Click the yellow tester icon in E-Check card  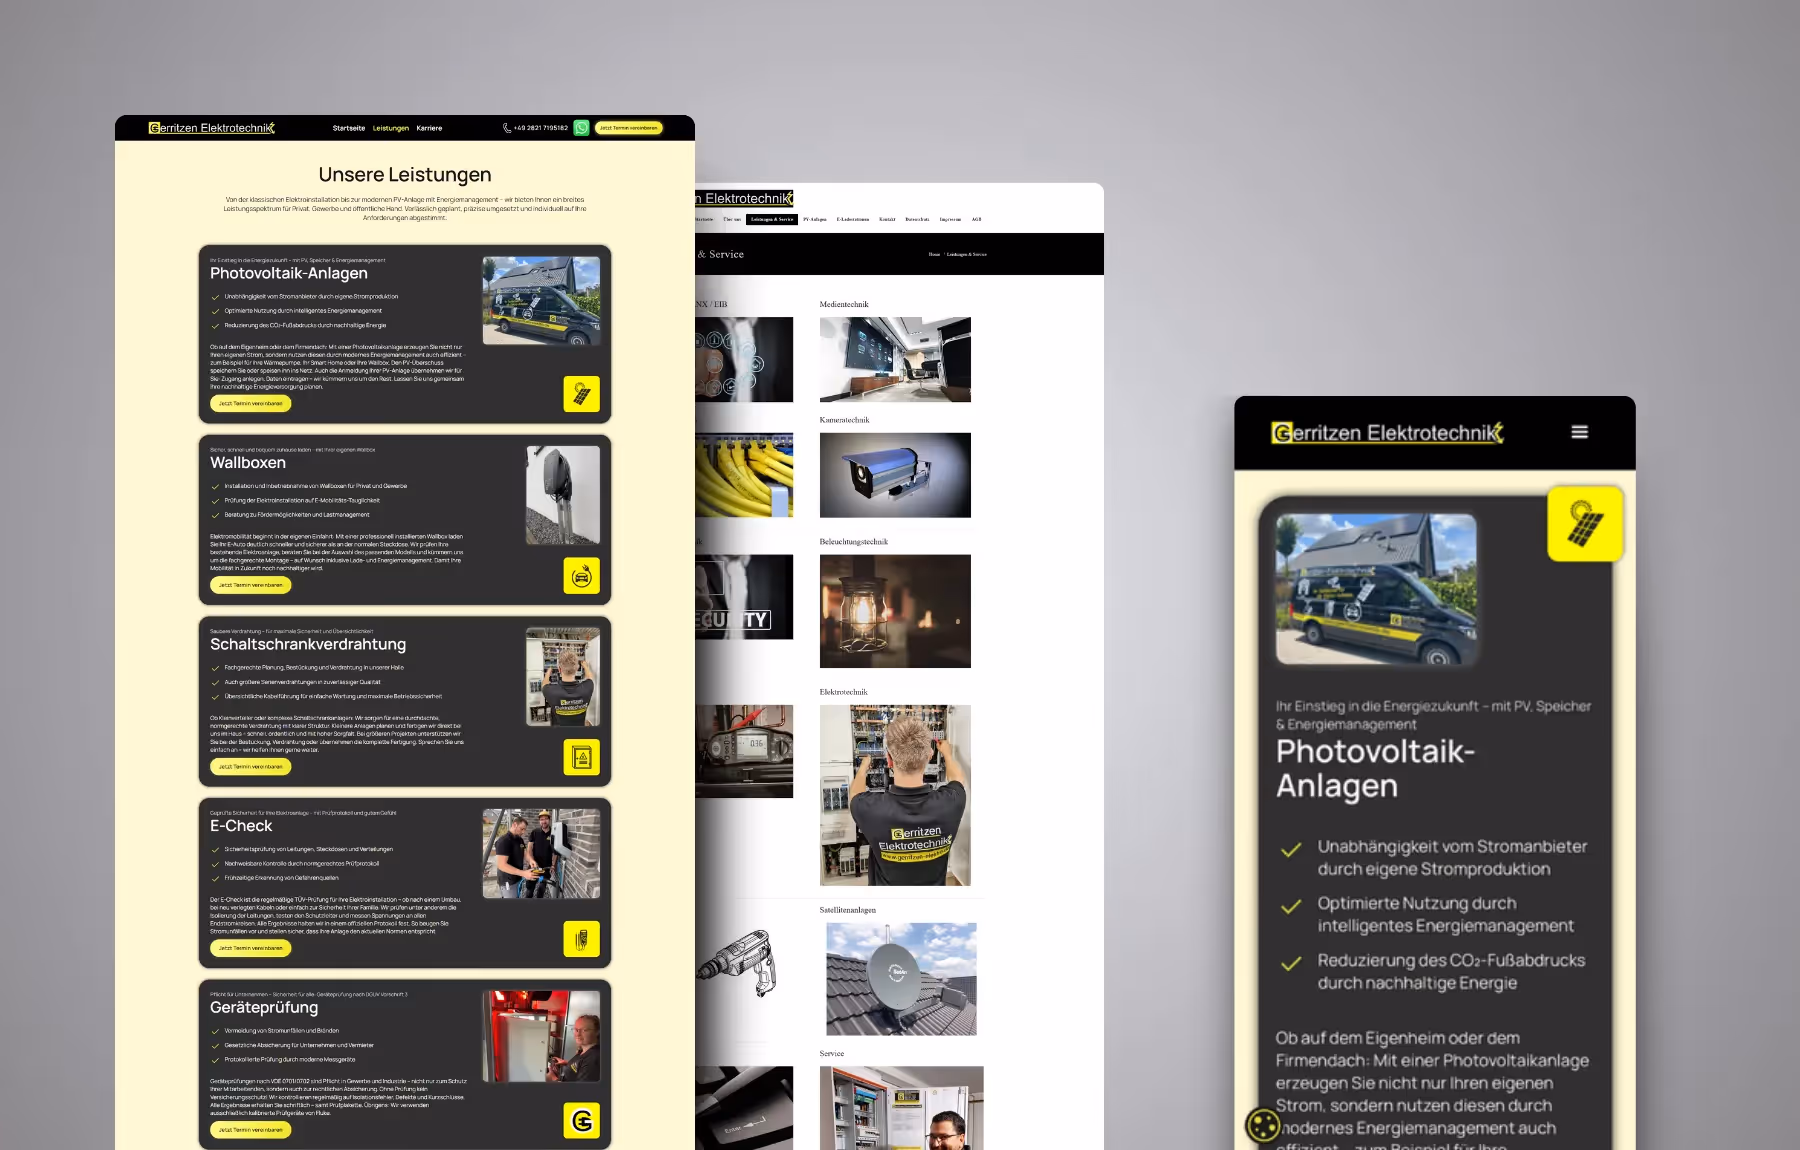[581, 939]
